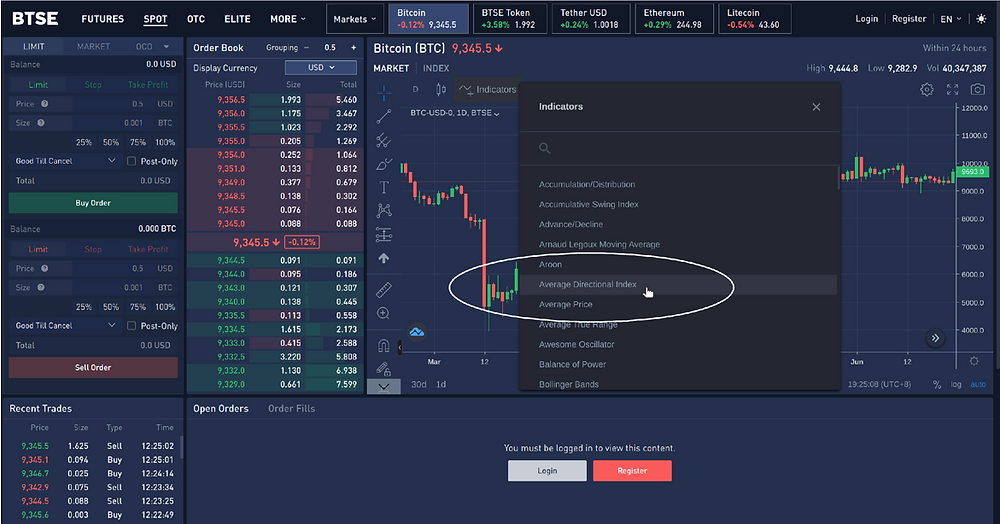
Task: Click the red Register button
Action: tap(632, 470)
